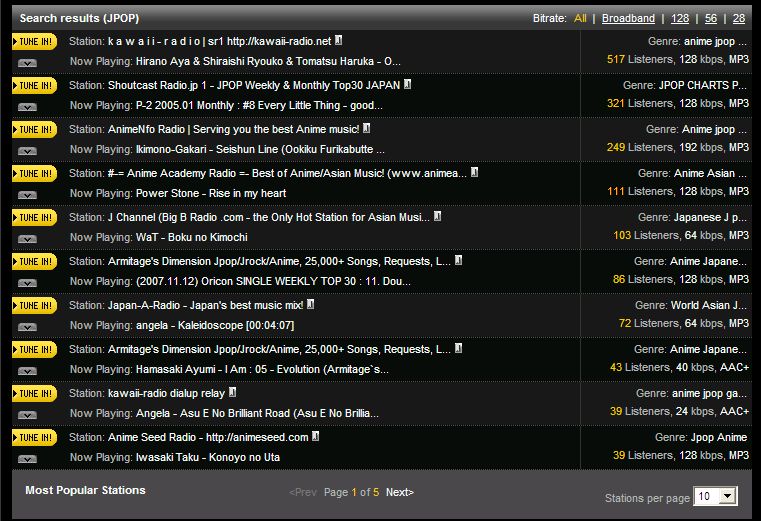Click Shoutcast Radio.jp 1 station name
The height and width of the screenshot is (521, 761).
click(254, 85)
